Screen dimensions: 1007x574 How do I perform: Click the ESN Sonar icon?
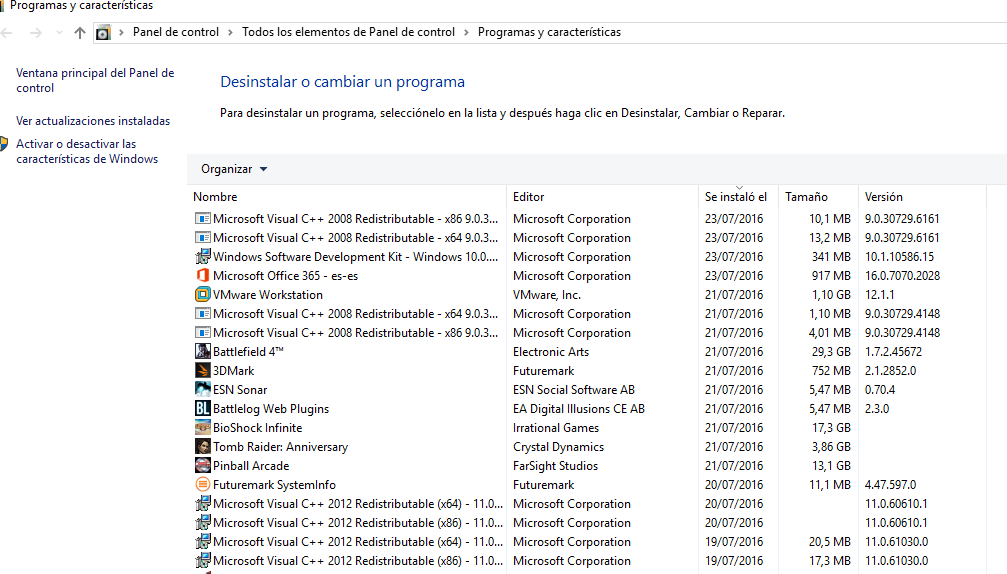(203, 390)
